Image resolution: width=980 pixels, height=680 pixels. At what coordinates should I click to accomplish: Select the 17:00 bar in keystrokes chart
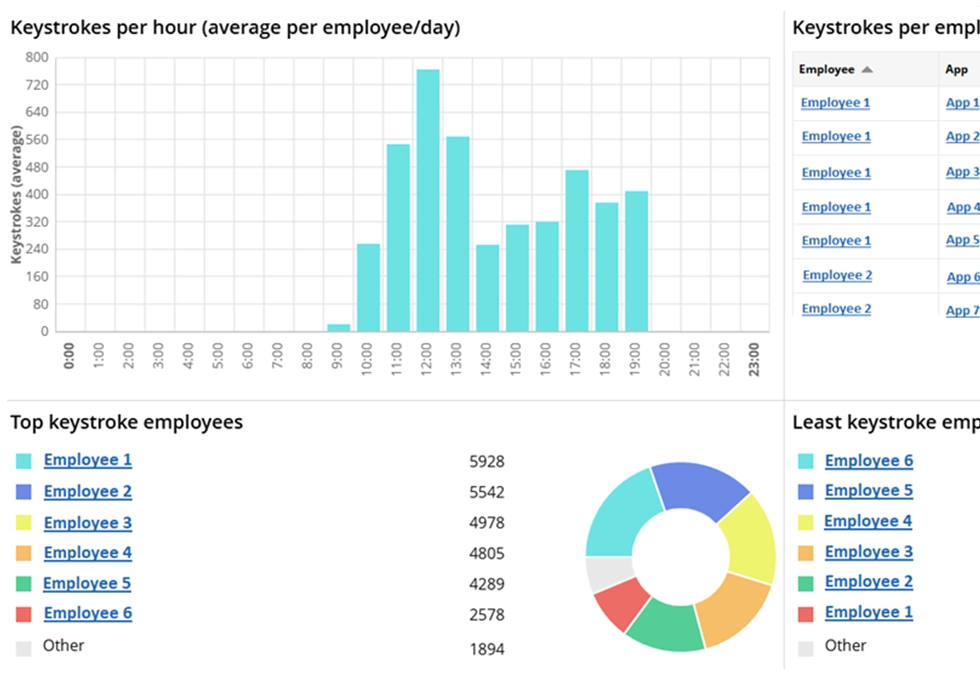pyautogui.click(x=577, y=251)
